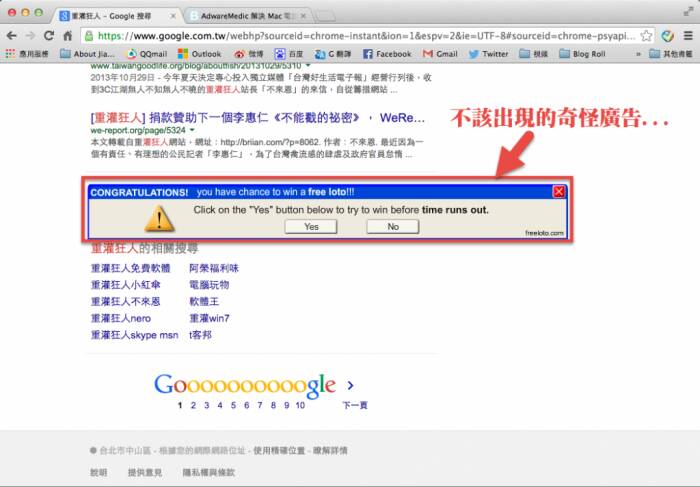Viewport: 700px width, 487px height.
Task: Click the colorful extension icon beside the star
Action: (x=668, y=36)
